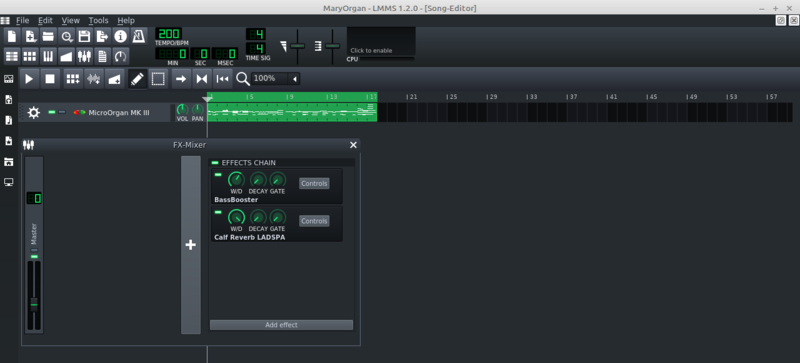The image size is (800, 363).
Task: Adjust the master pitch slider
Action: [332, 46]
